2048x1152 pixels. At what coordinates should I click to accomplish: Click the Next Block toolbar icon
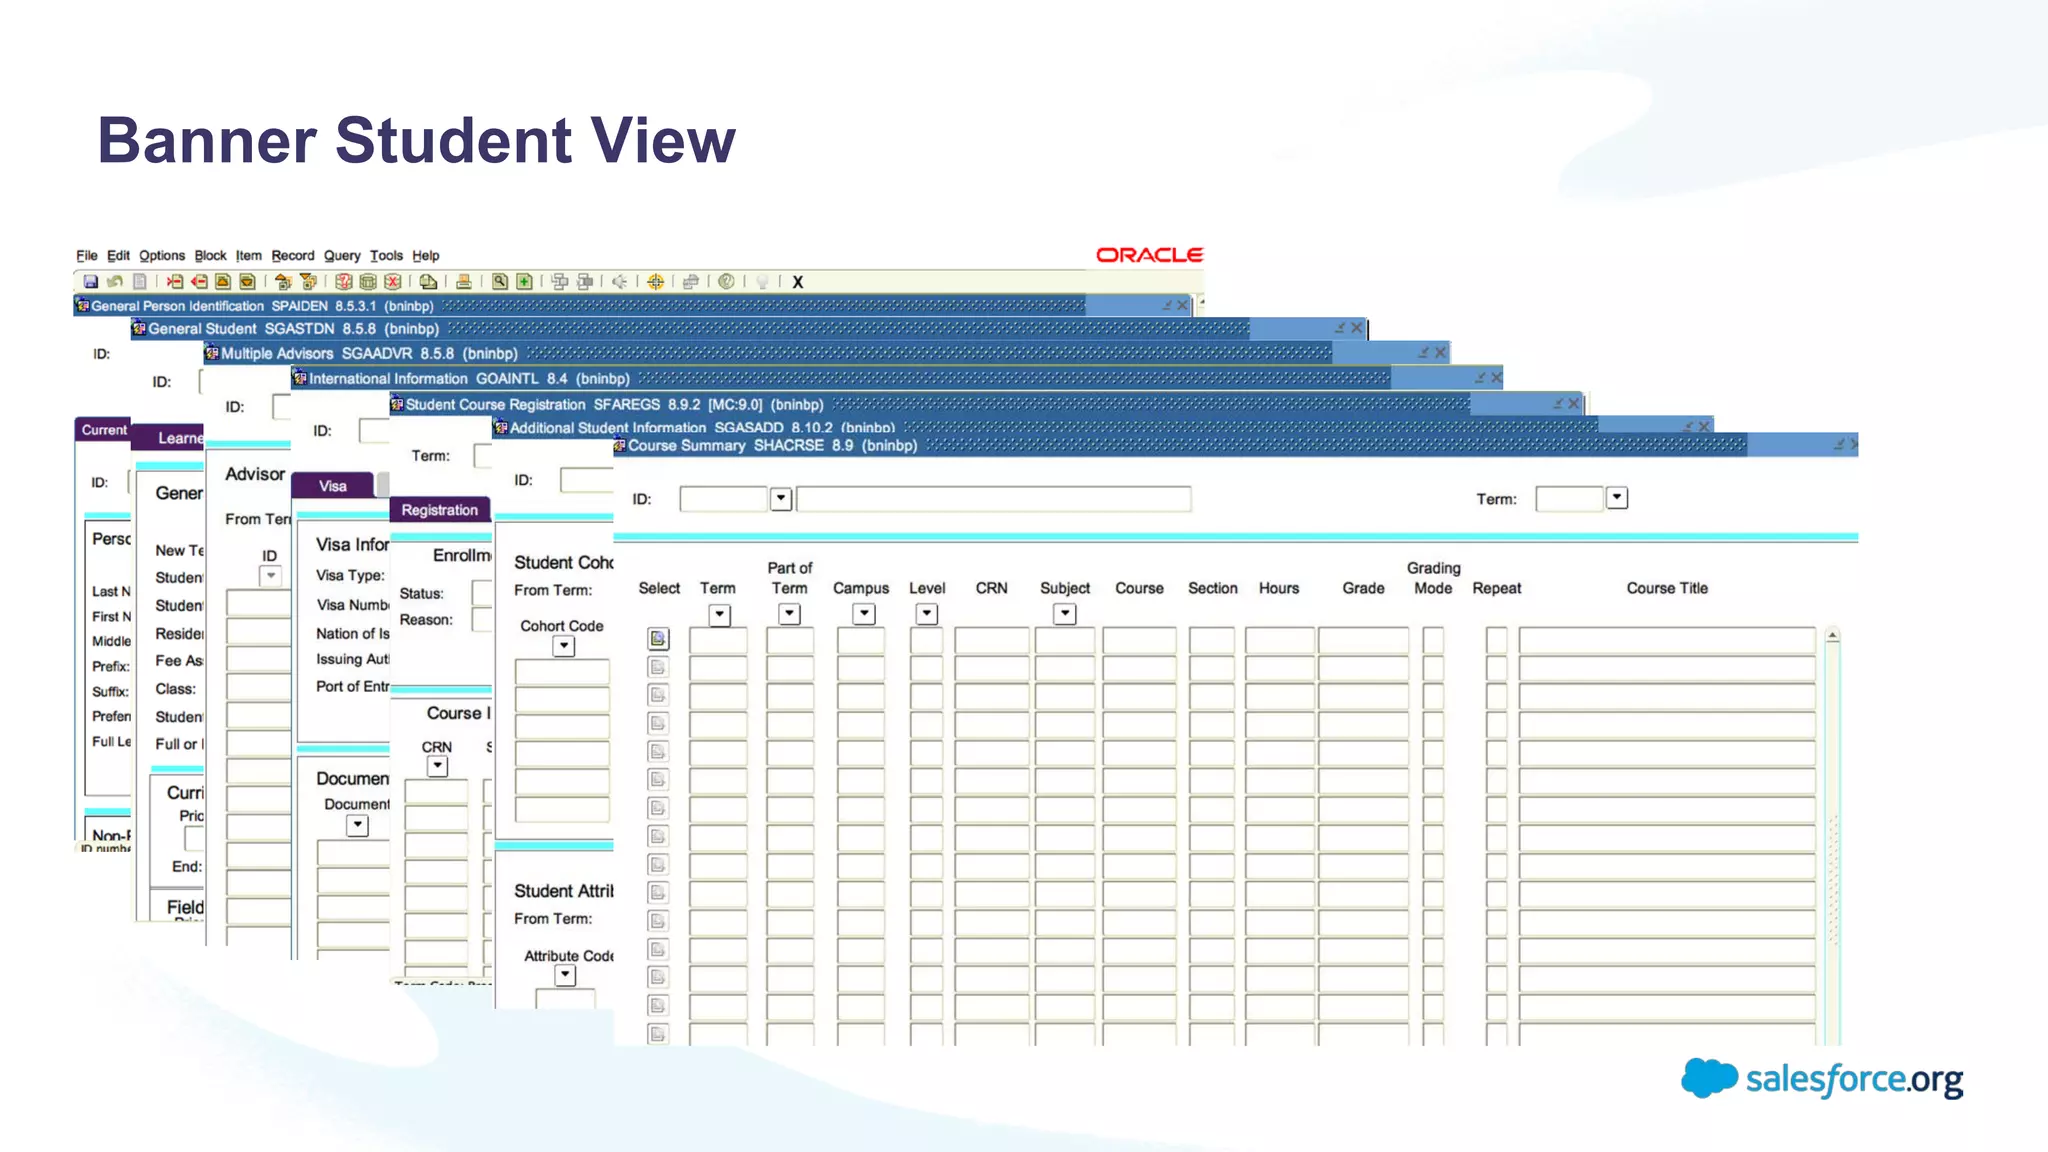(308, 282)
